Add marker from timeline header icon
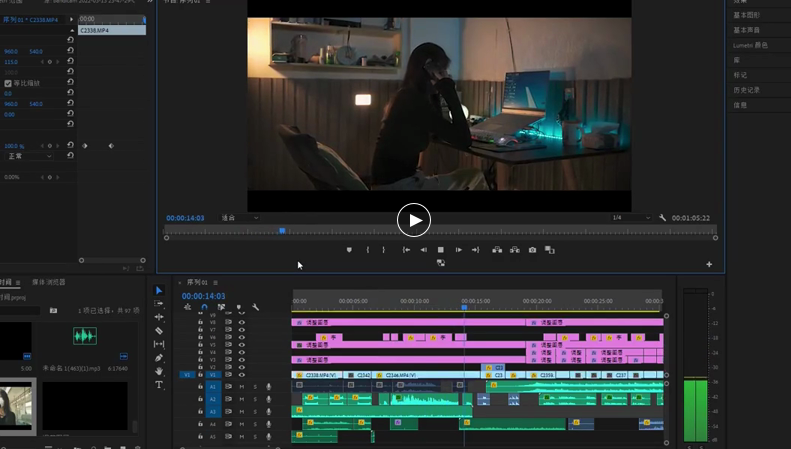The image size is (791, 449). 239,307
